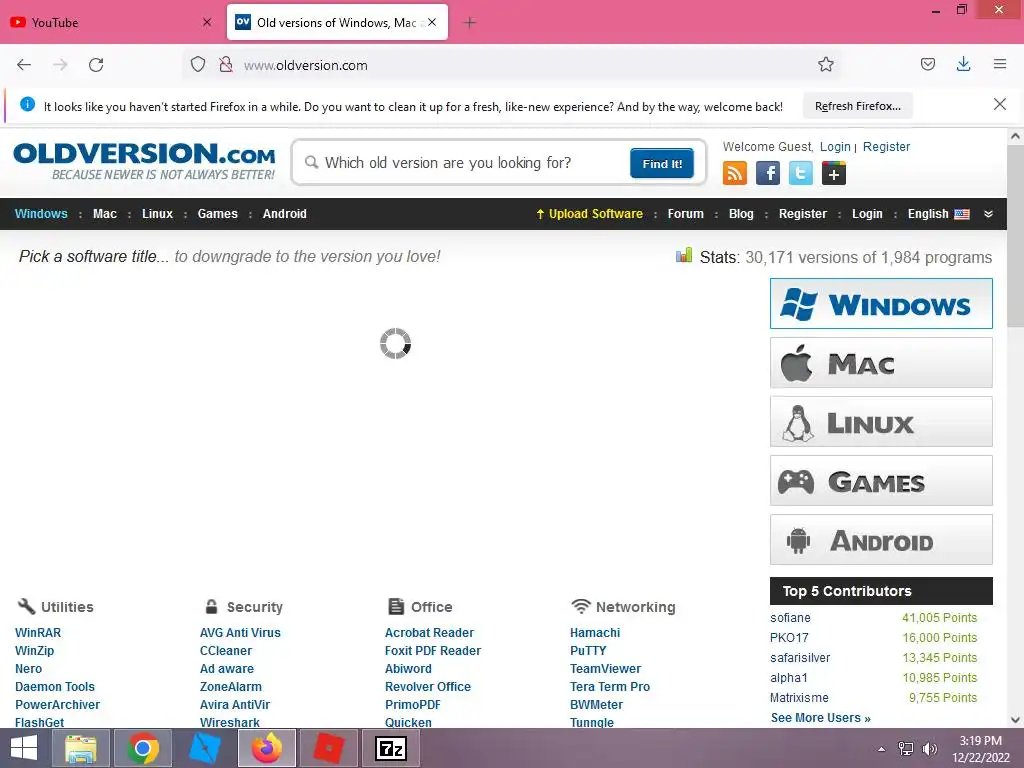Viewport: 1024px width, 768px height.
Task: Open the Daemon Tools link
Action: tap(55, 686)
